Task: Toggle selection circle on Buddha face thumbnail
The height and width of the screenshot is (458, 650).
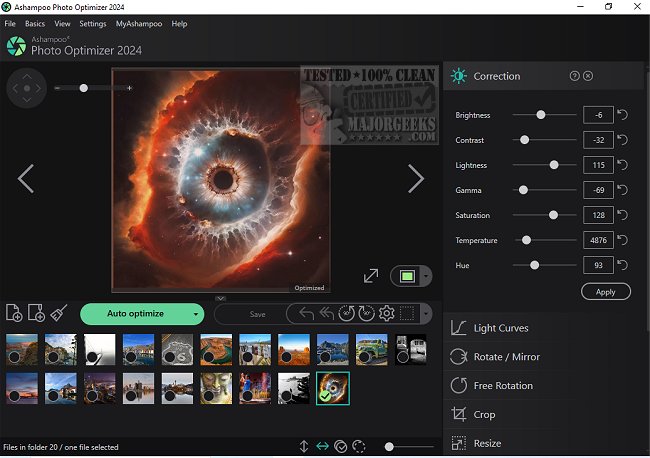Action: 209,396
